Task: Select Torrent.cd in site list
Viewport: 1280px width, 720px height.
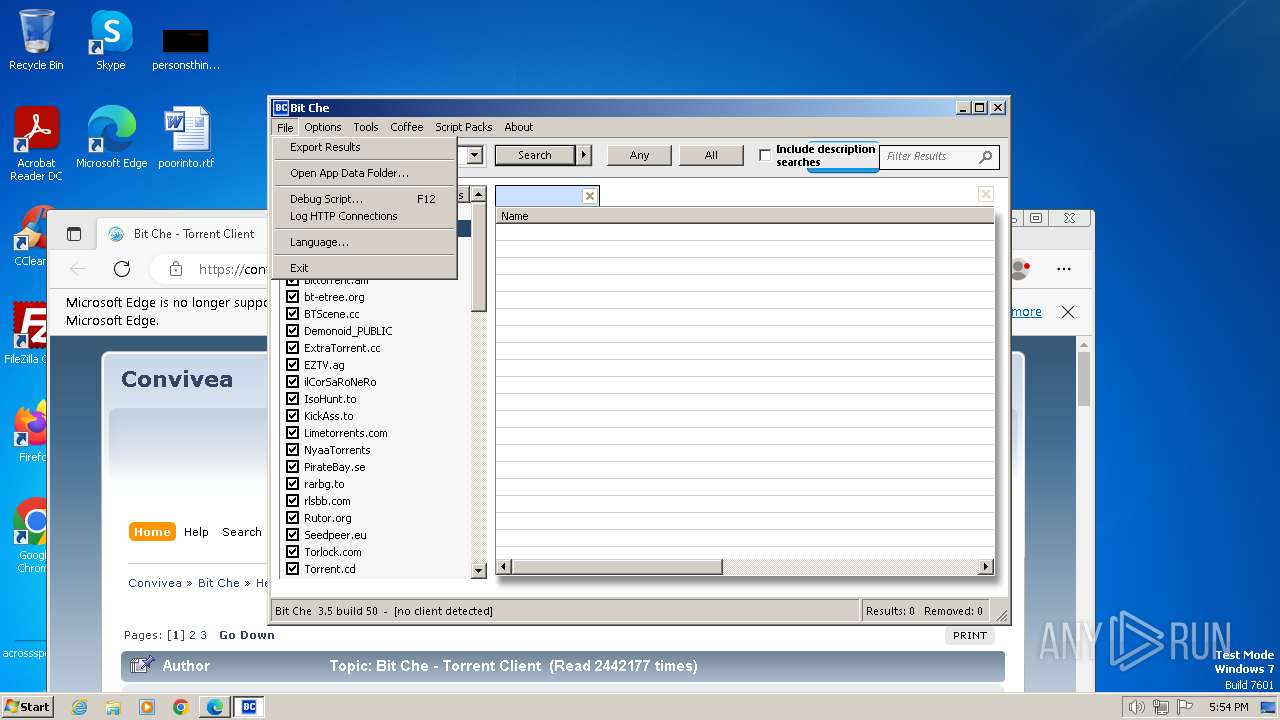Action: click(330, 569)
